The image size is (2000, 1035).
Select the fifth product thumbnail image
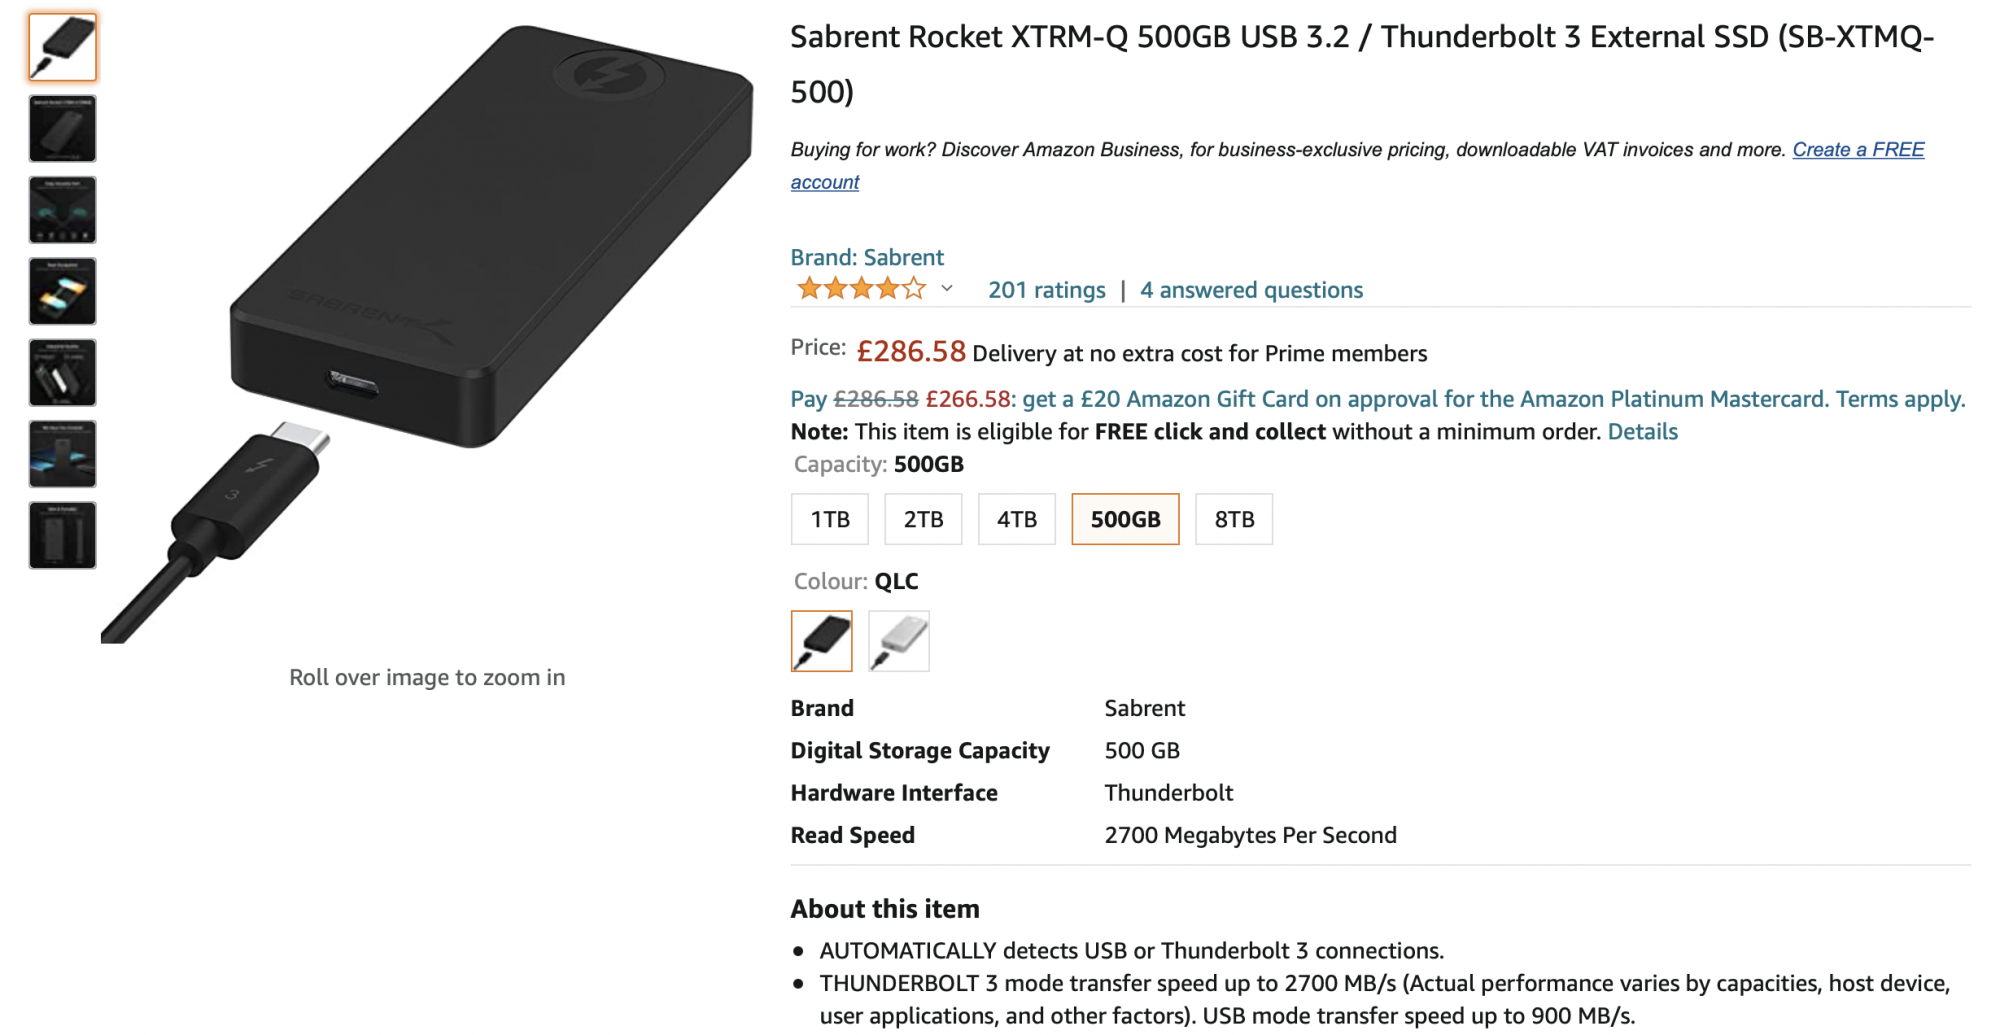pos(62,373)
